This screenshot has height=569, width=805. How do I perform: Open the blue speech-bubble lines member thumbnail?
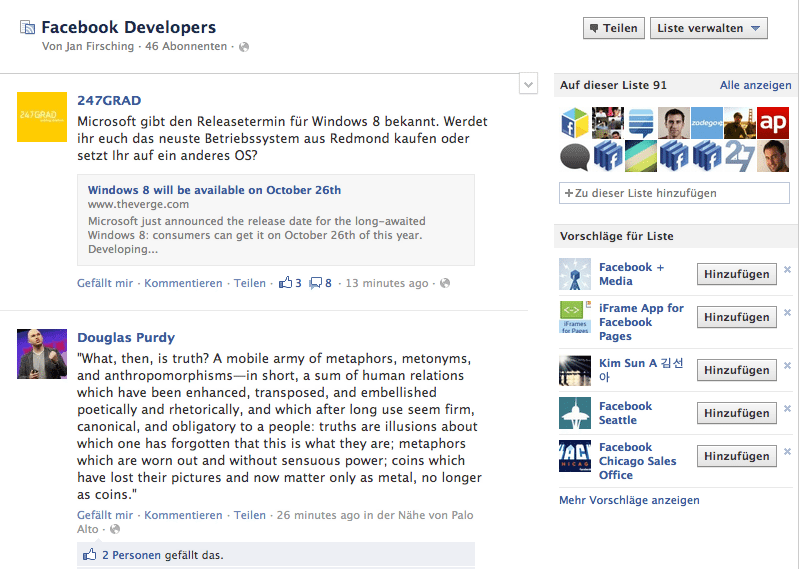[641, 123]
